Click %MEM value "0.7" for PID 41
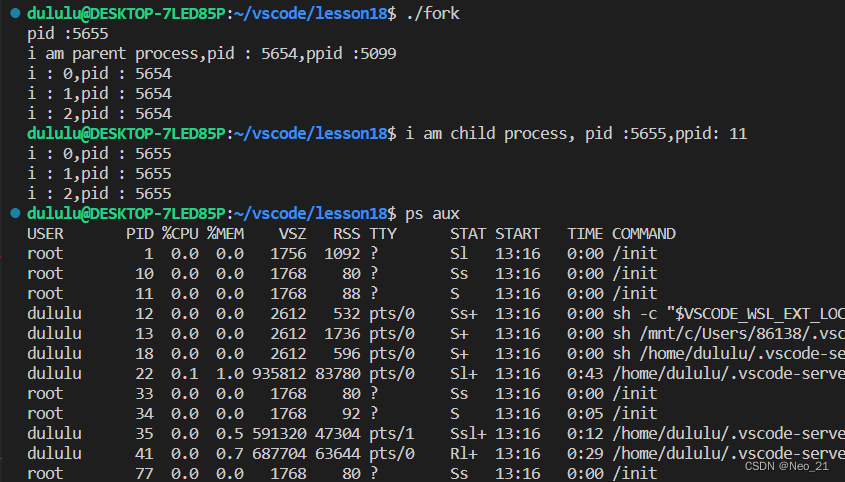The image size is (845, 482). 230,453
